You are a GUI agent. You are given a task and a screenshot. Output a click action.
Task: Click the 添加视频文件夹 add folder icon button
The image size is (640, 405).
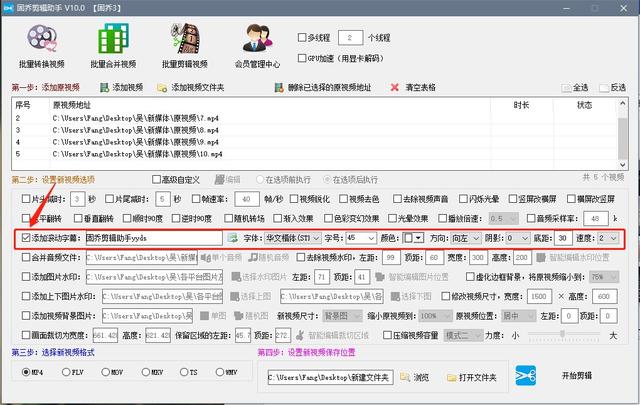click(x=162, y=87)
